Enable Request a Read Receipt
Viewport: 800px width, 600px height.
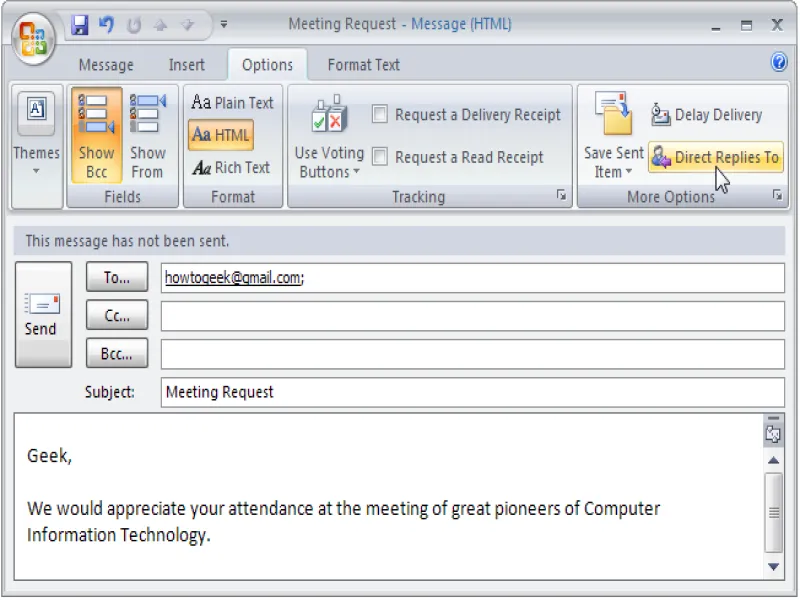tap(380, 157)
